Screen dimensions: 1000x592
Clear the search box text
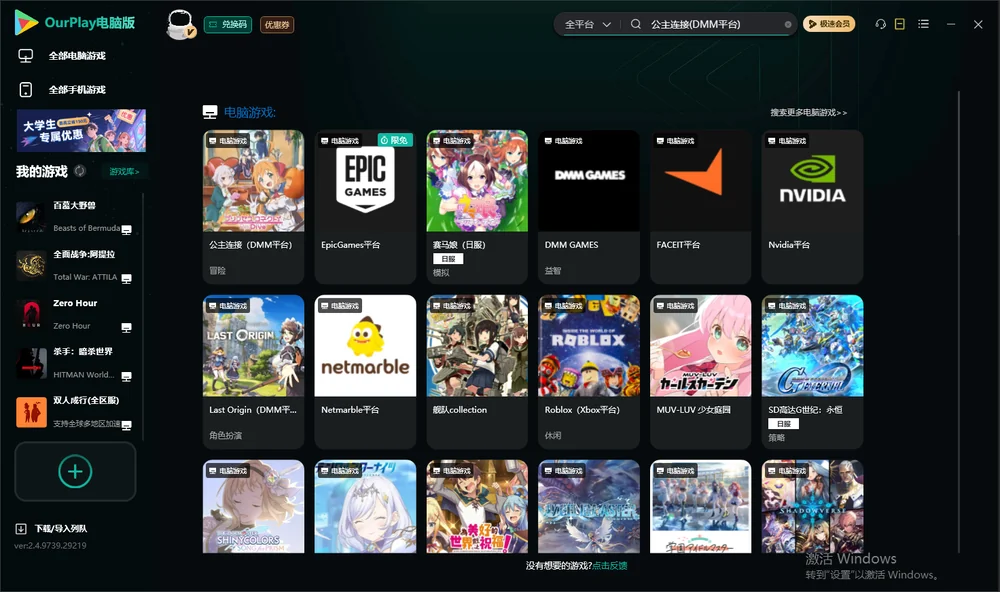click(788, 25)
